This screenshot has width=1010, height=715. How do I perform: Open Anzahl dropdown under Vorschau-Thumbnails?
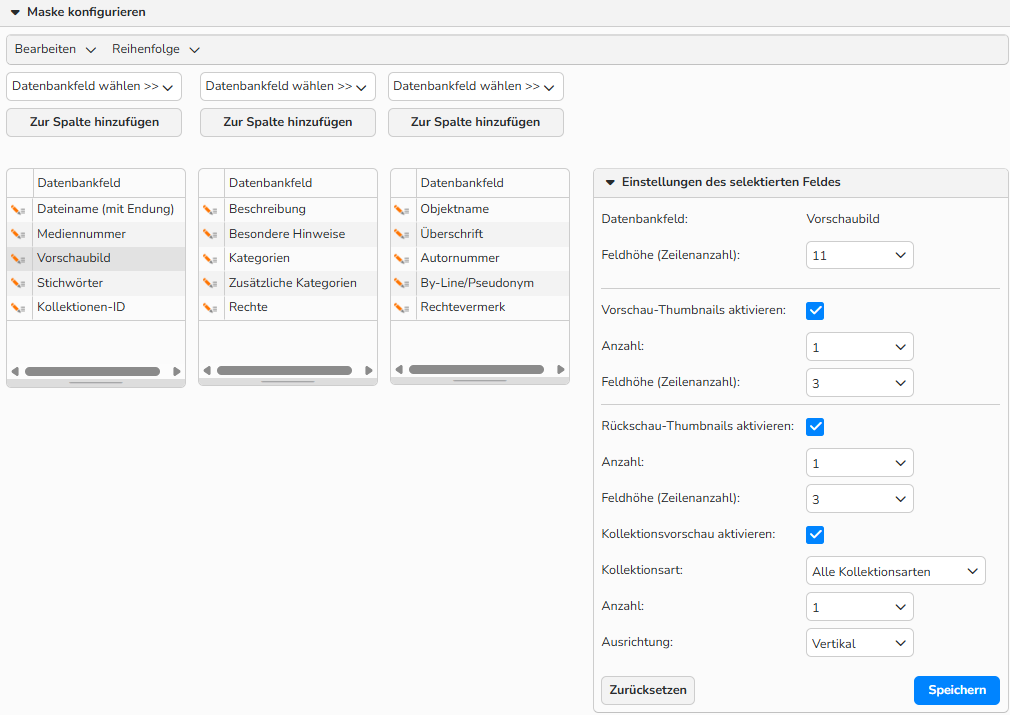[x=859, y=347]
